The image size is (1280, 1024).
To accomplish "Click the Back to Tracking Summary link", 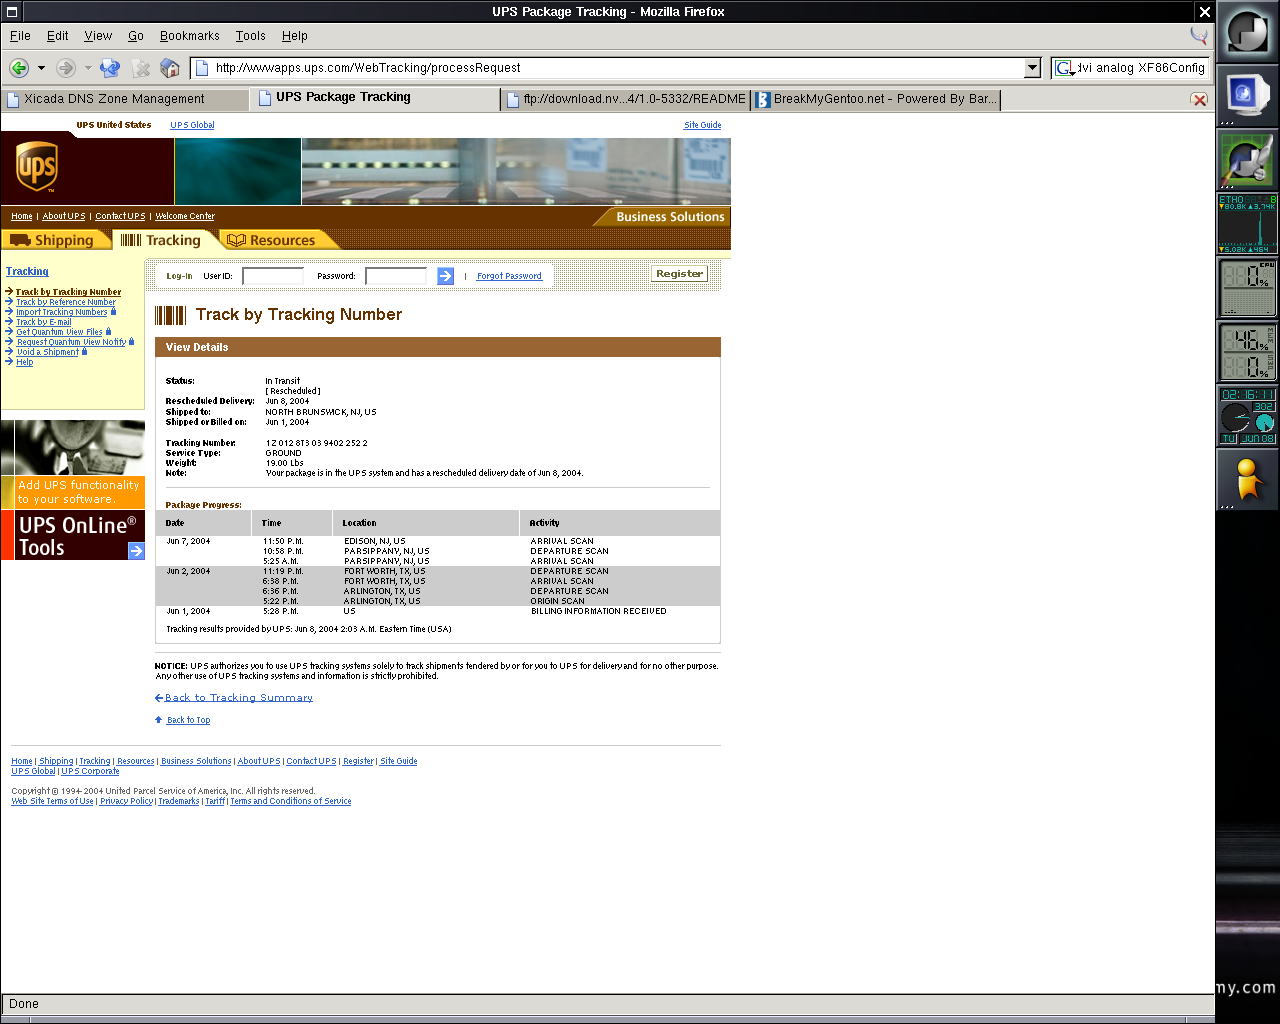I will pos(239,698).
